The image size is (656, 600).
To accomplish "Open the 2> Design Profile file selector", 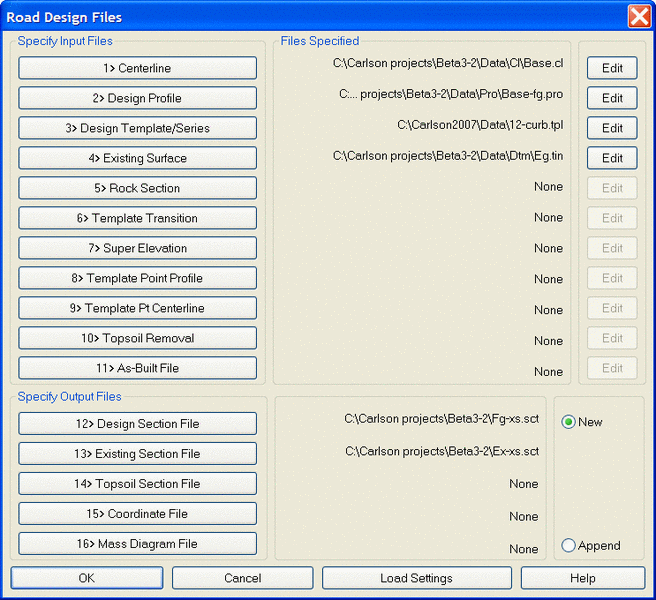I will (137, 98).
